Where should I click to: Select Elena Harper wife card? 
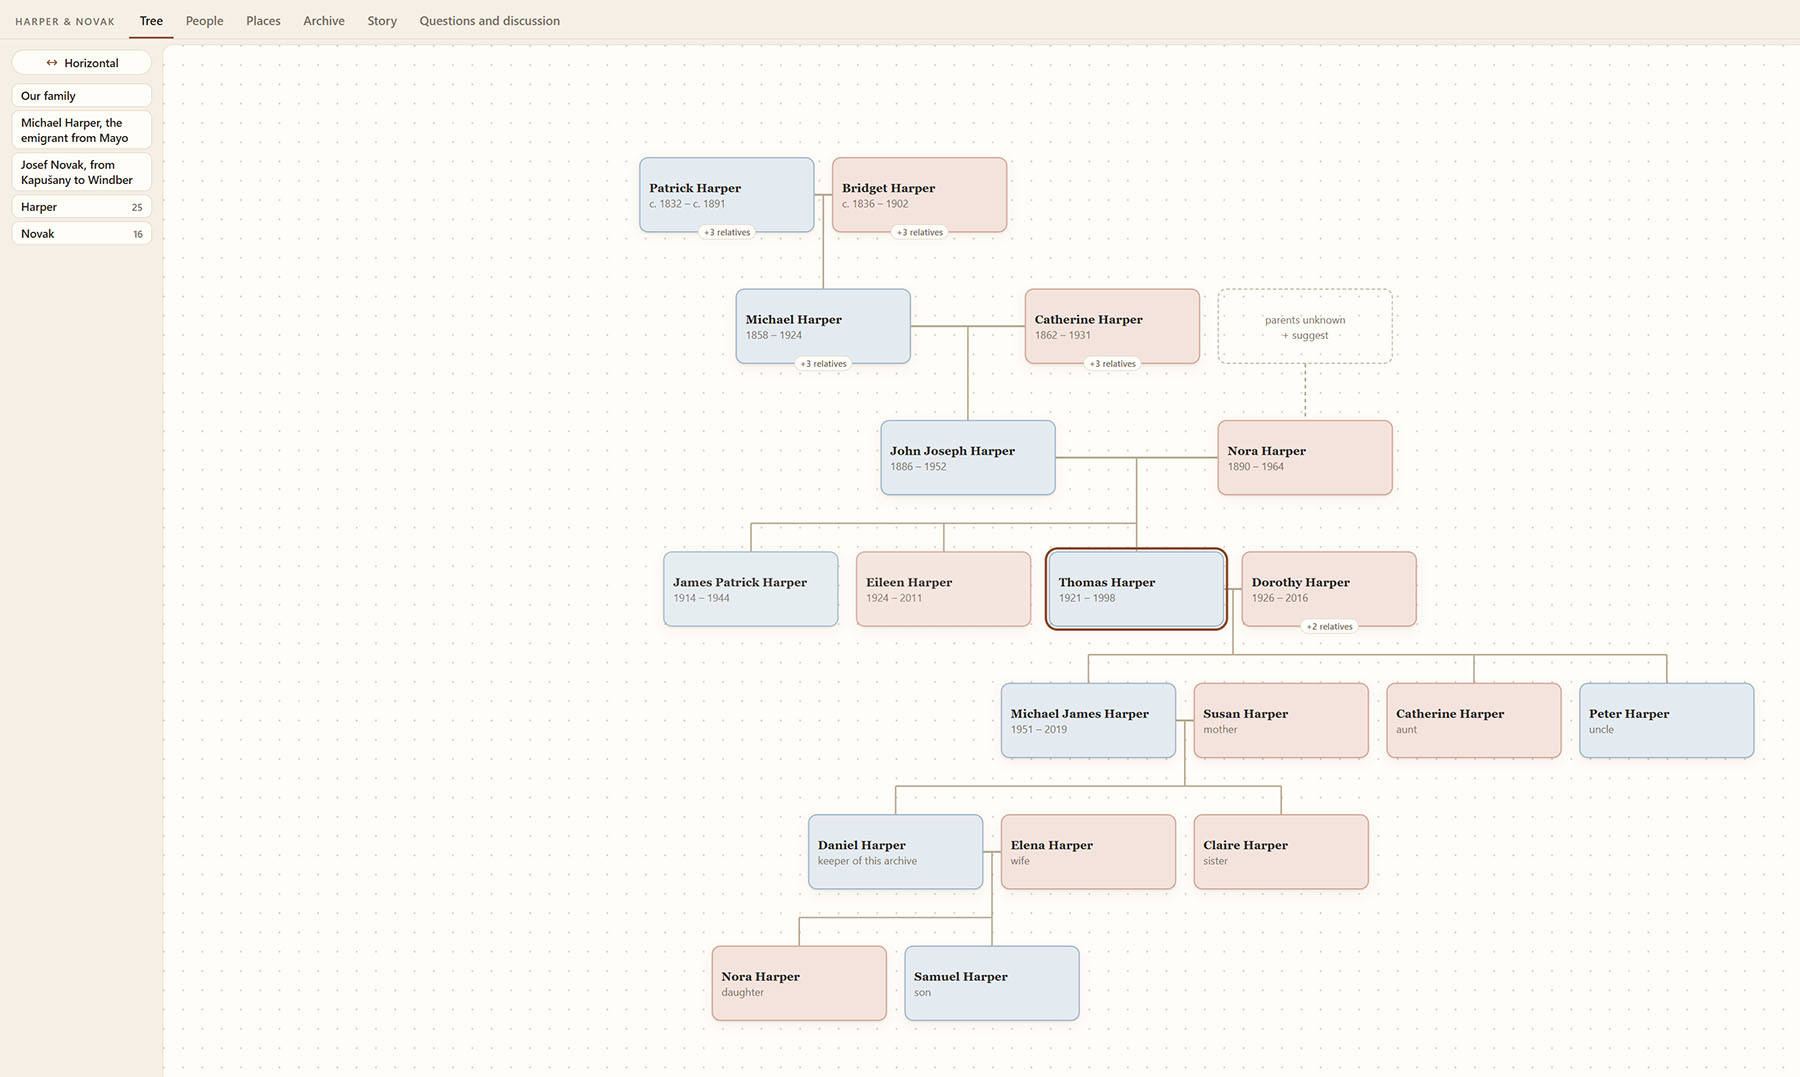[x=1088, y=853]
